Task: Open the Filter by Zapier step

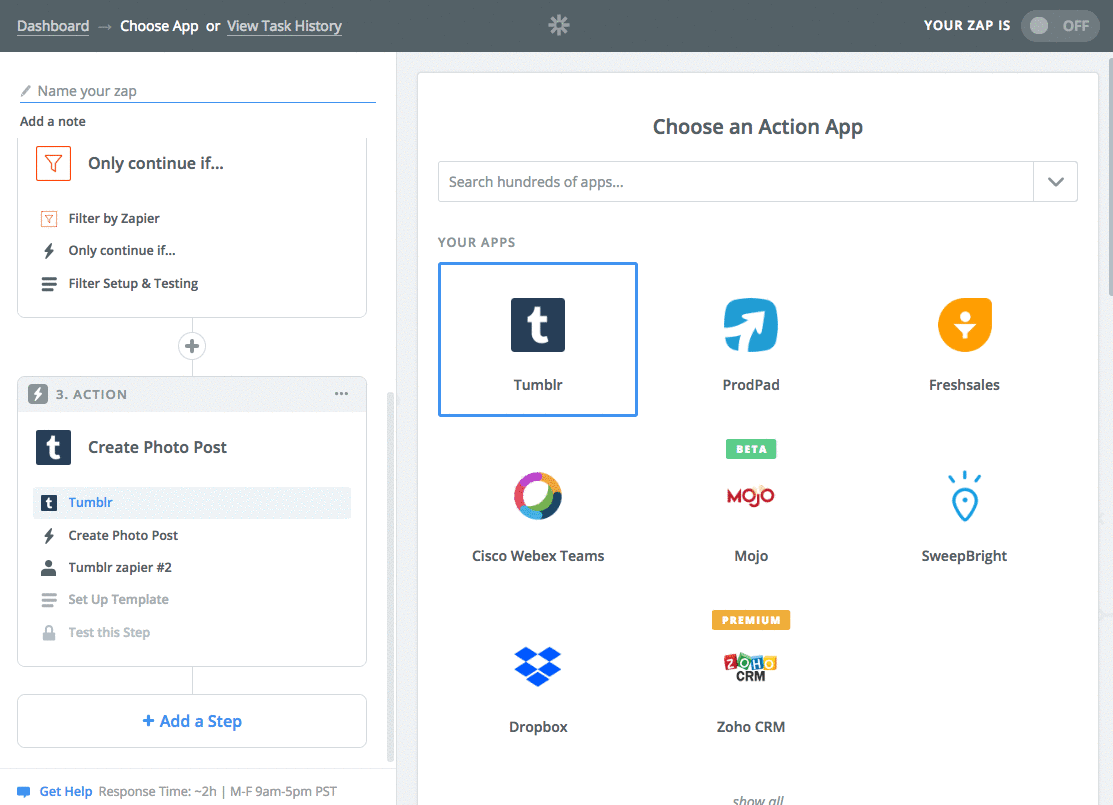Action: click(x=114, y=219)
